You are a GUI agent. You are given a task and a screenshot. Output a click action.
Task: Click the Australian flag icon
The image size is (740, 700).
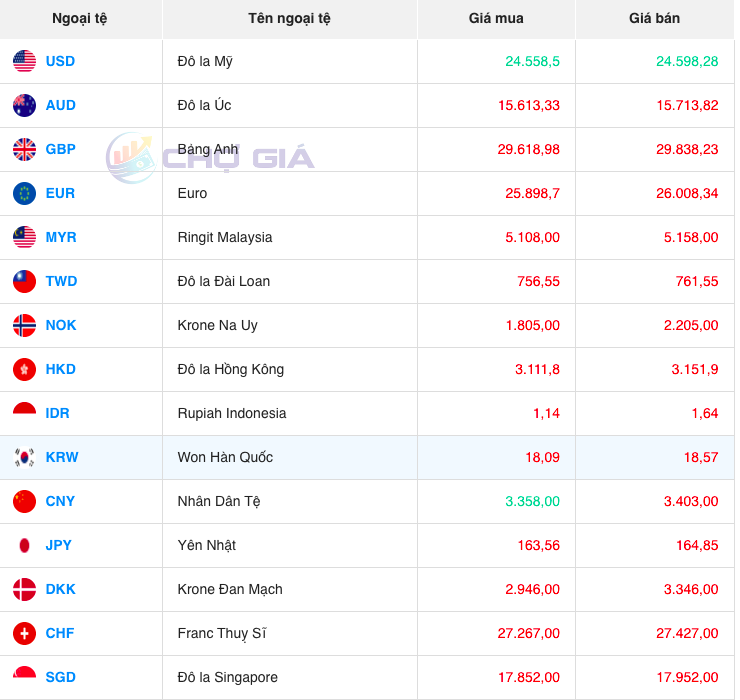click(x=24, y=105)
